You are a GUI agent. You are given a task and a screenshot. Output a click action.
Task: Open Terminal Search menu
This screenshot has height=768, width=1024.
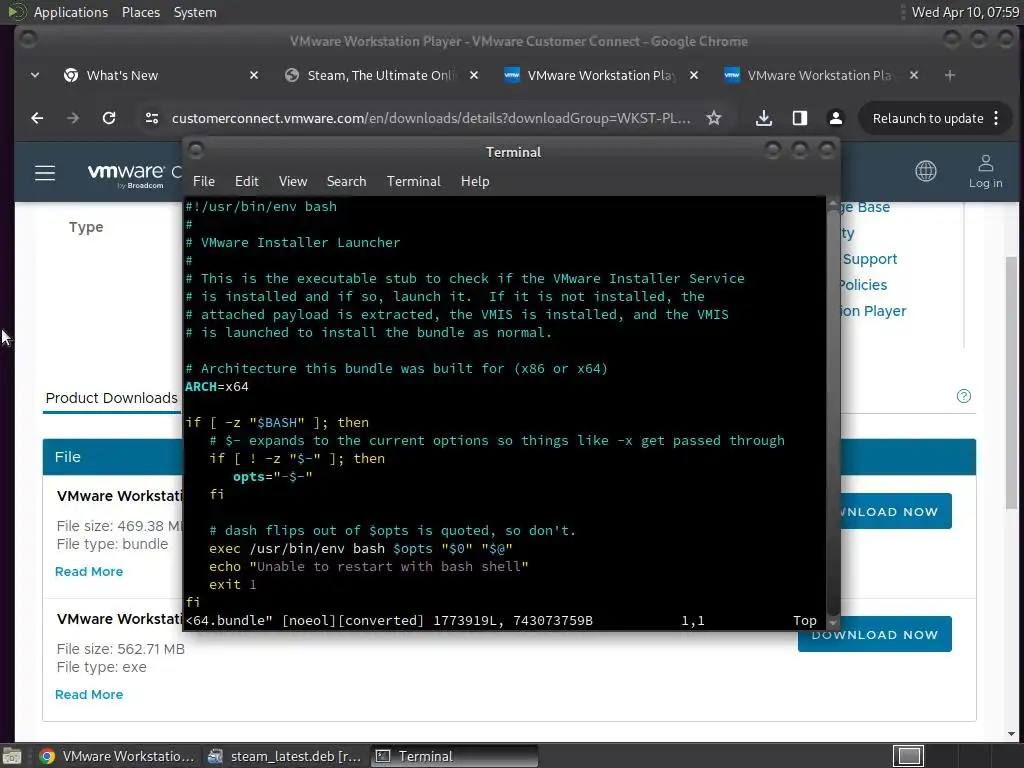point(346,181)
